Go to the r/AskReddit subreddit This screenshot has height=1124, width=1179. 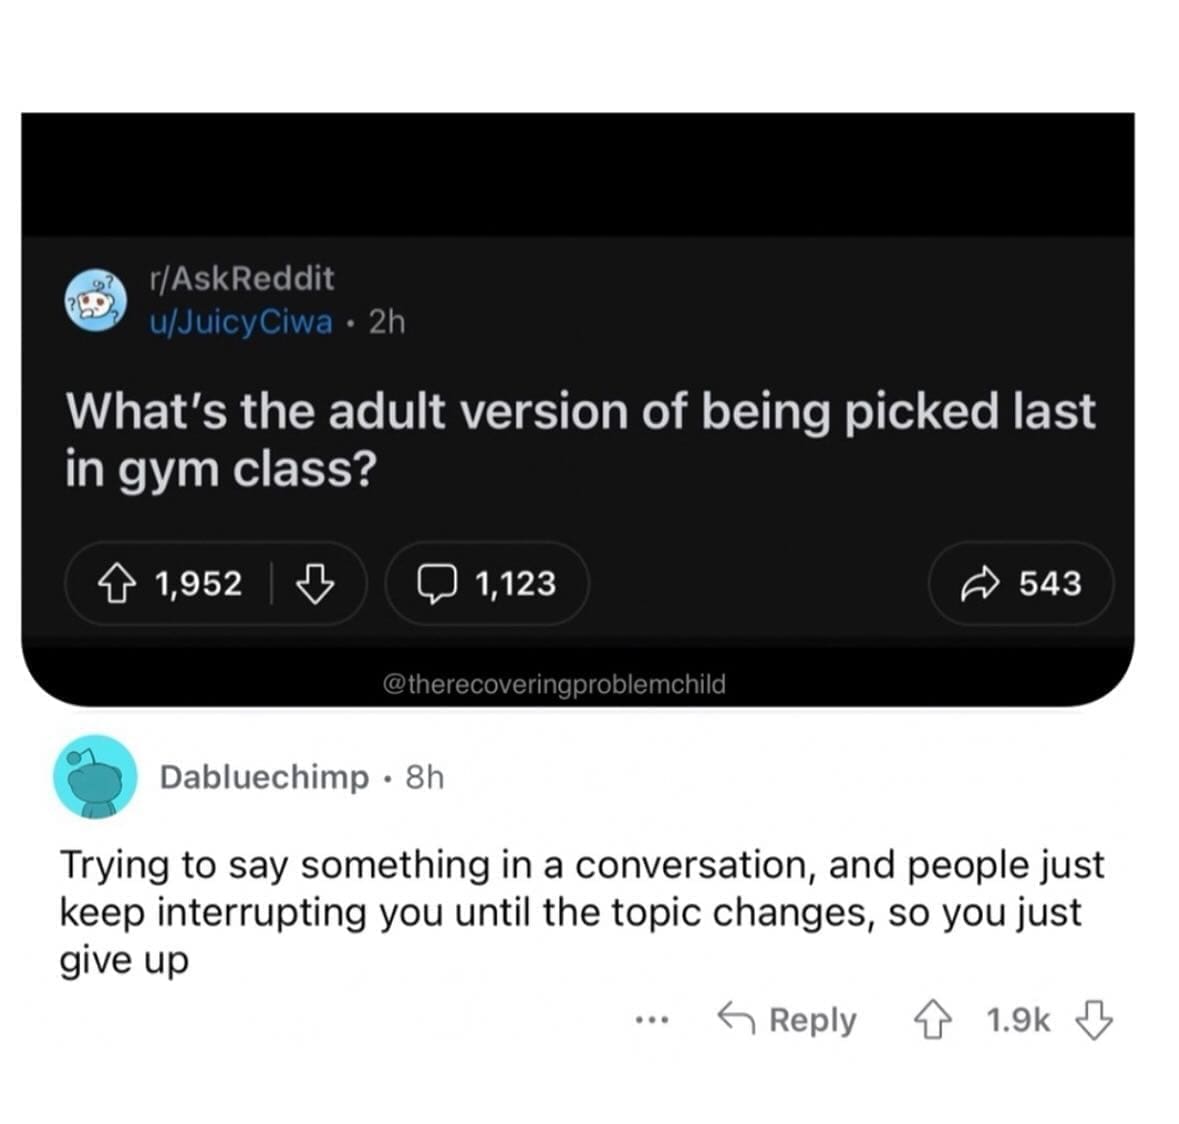(241, 278)
